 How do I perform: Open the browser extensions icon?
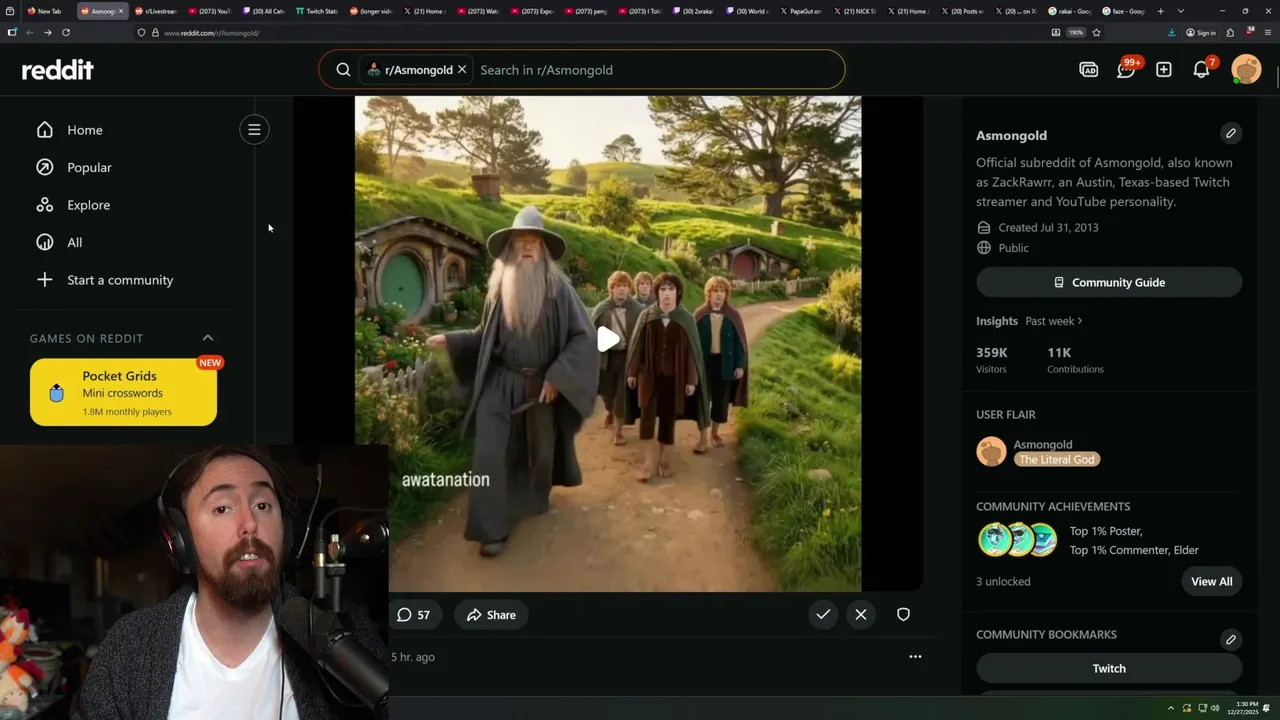1230,32
